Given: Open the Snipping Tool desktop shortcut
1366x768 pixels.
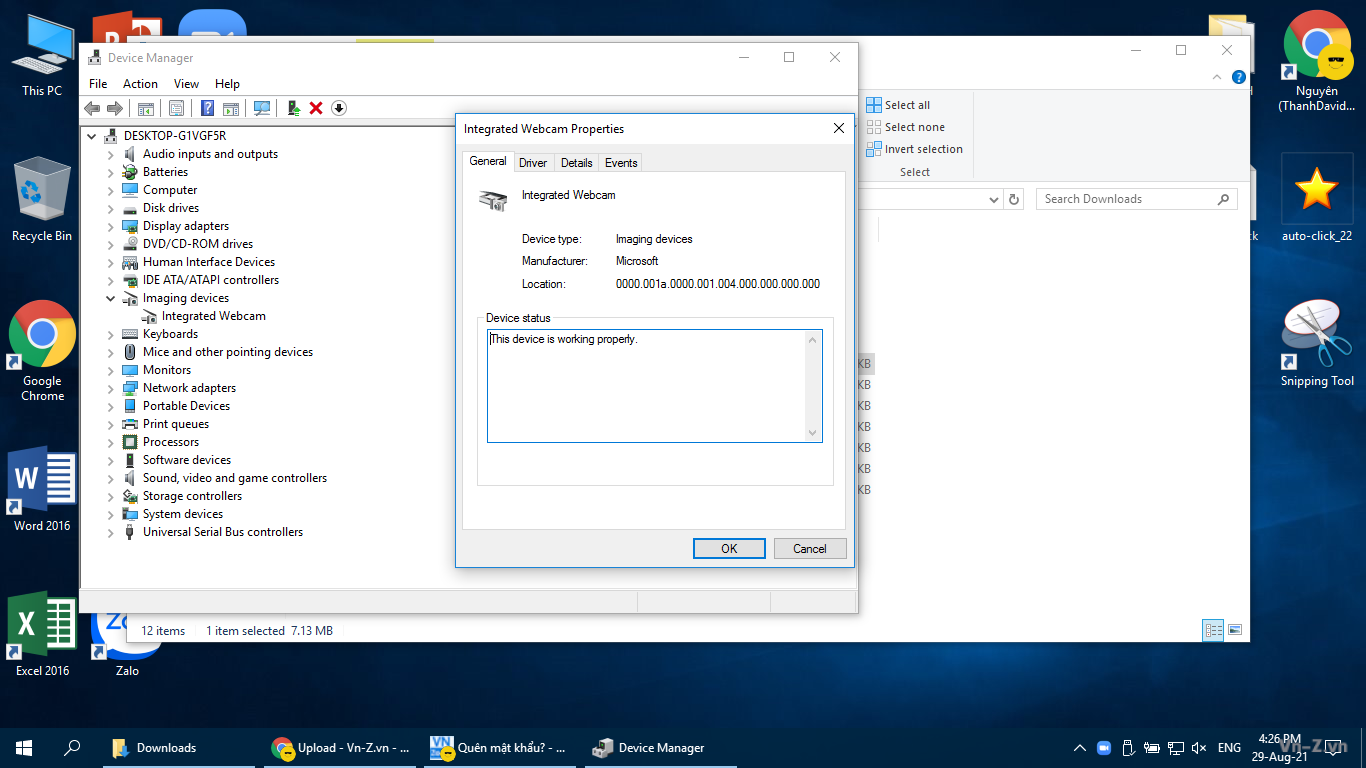Looking at the screenshot, I should pos(1317,343).
